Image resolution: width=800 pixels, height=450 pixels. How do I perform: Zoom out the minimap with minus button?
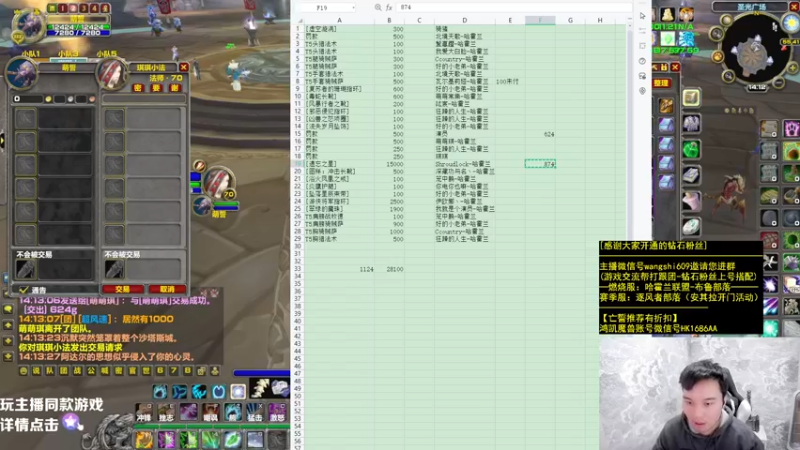click(779, 82)
